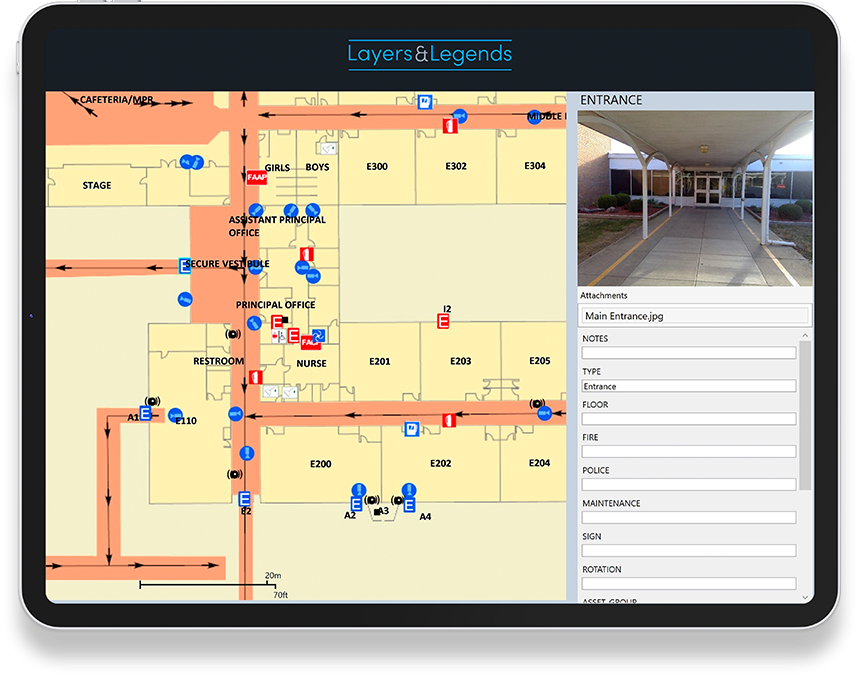
Task: Select the fire extinguisher icon below Restroom
Action: click(256, 377)
